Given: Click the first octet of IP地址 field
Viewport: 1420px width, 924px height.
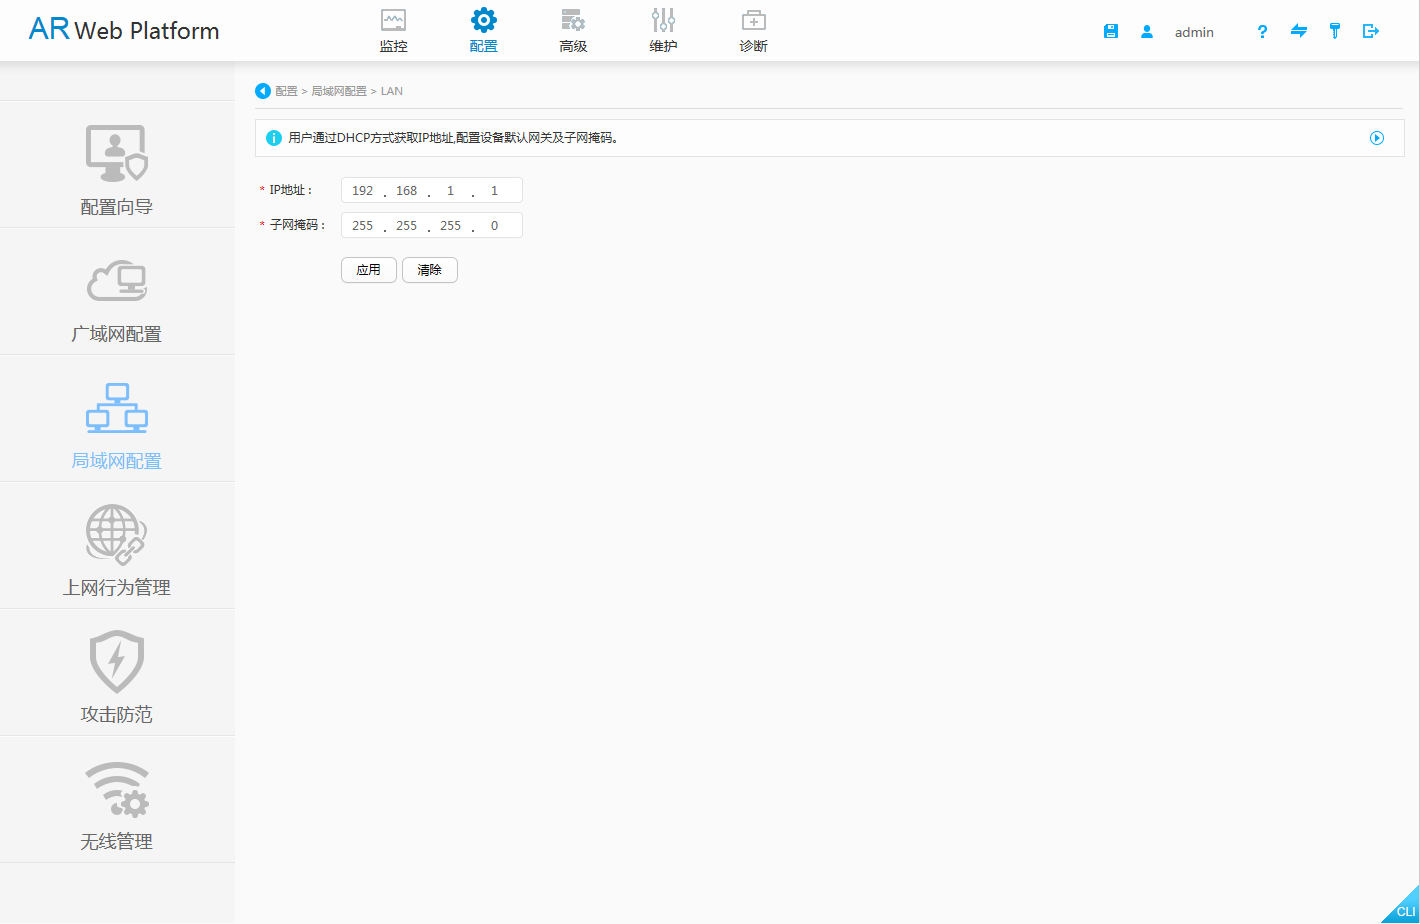Looking at the screenshot, I should (x=362, y=190).
